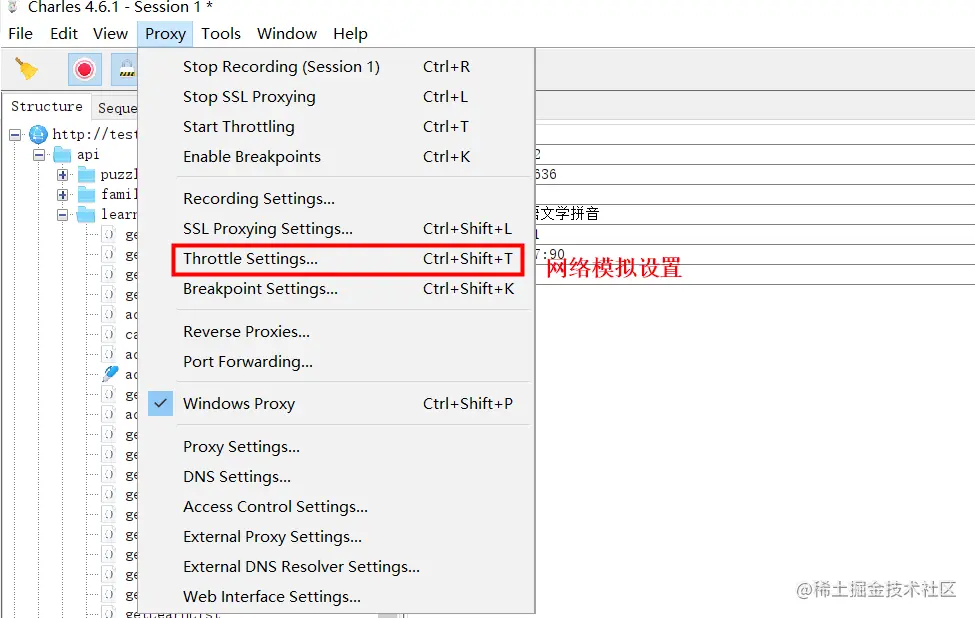
Task: Open External DNS Resolver Settings...
Action: 336,566
